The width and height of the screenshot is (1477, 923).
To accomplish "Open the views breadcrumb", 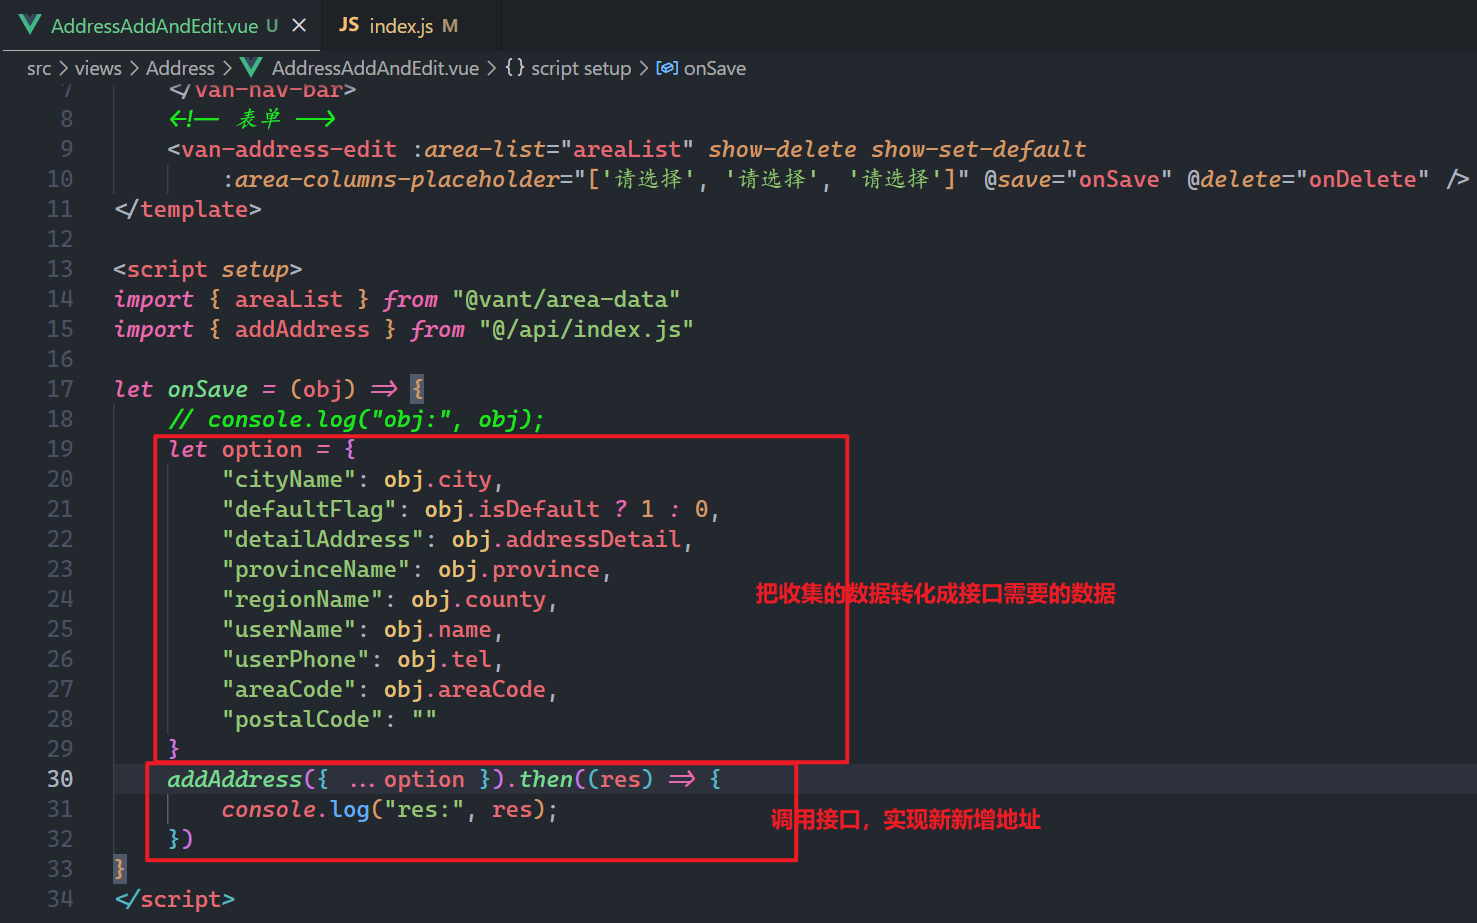I will (x=98, y=68).
